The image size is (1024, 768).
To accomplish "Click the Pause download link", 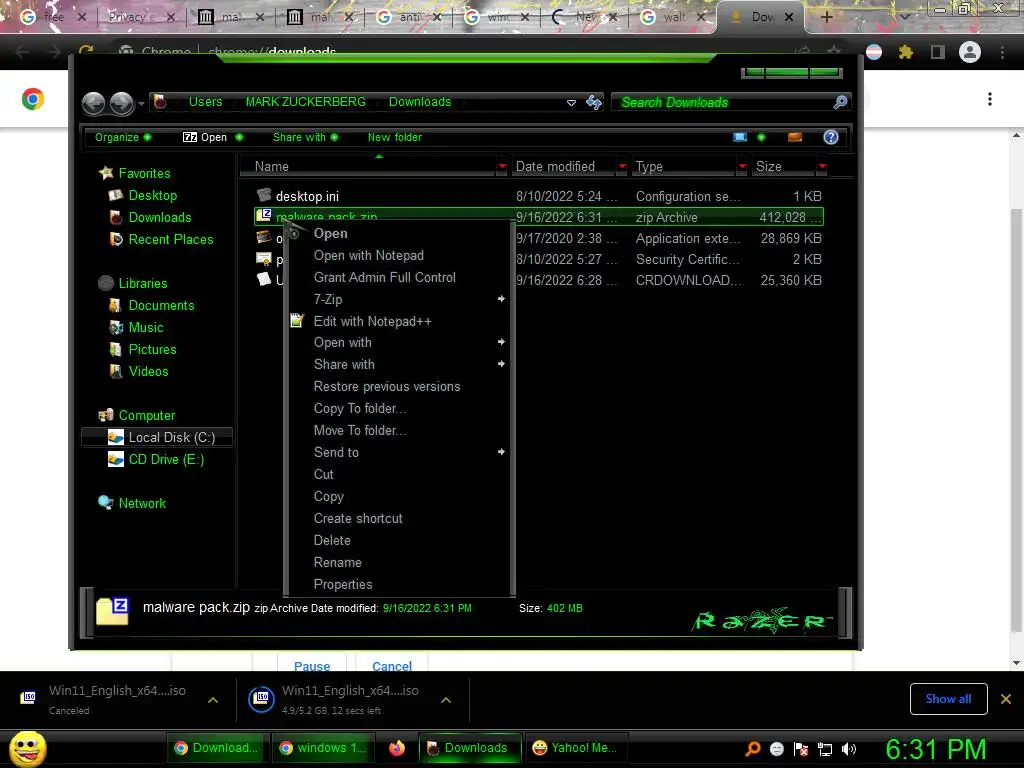I will [312, 665].
